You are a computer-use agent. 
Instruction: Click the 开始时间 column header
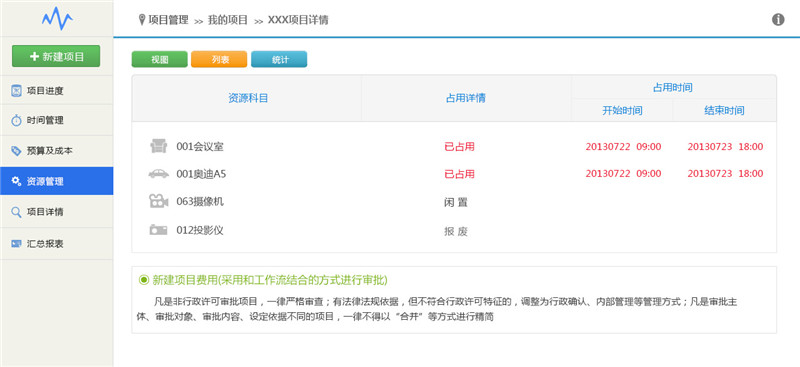622,110
